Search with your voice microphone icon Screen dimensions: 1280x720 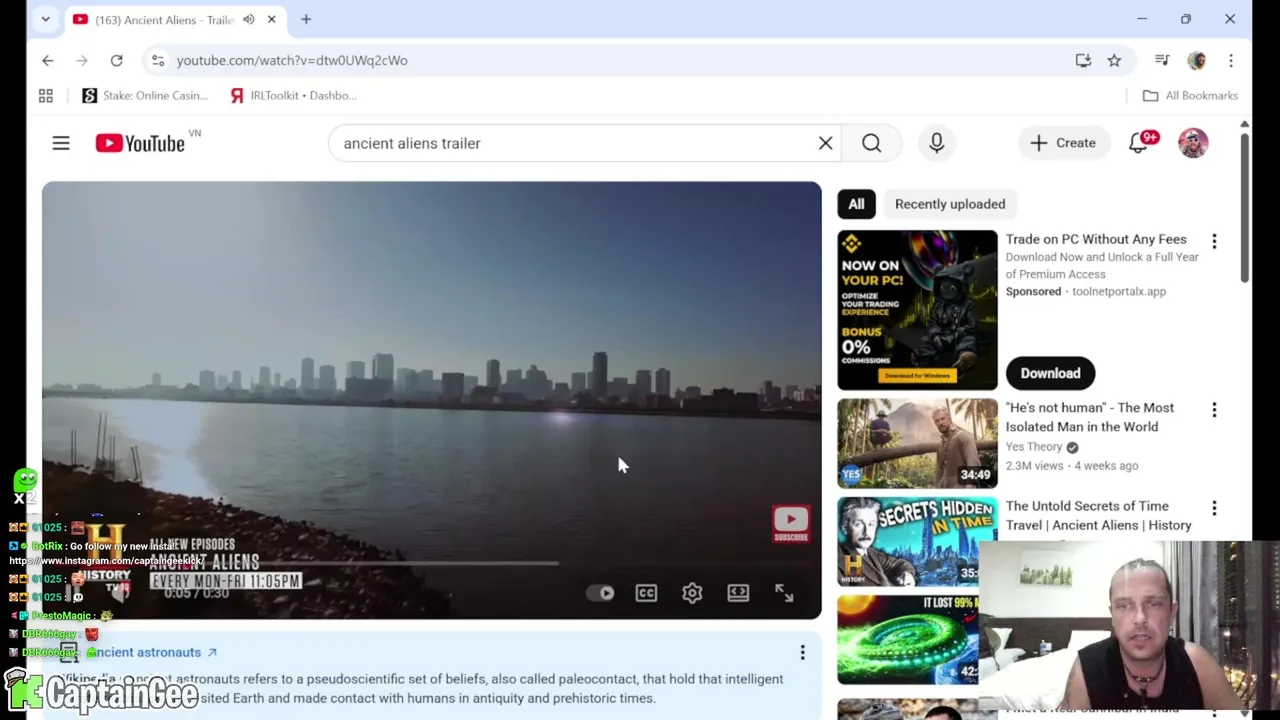tap(937, 143)
